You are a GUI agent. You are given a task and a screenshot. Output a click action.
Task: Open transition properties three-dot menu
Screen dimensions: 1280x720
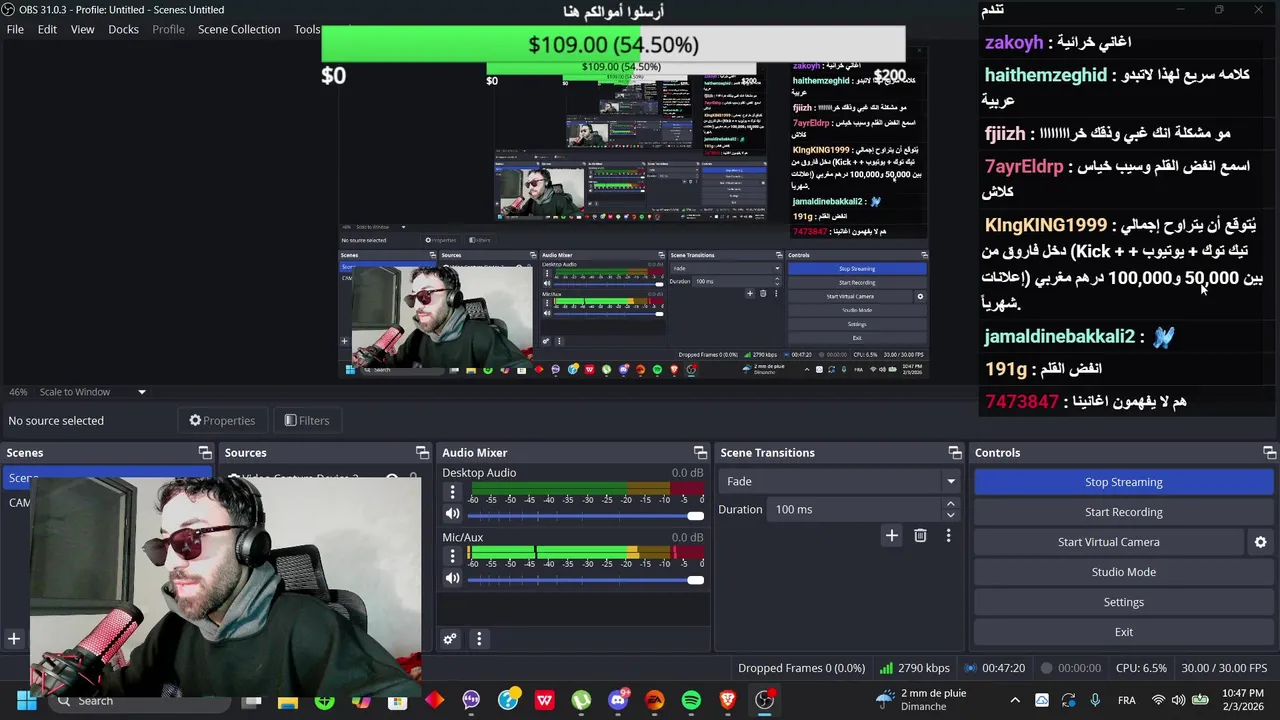[x=948, y=536]
